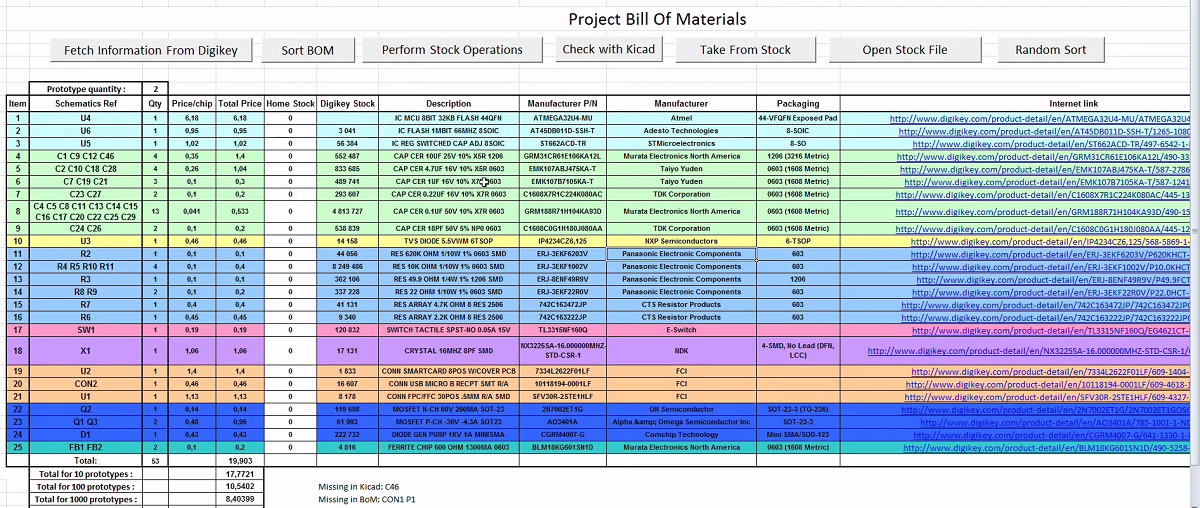The width and height of the screenshot is (1200, 508).
Task: Select schematics ref cell FB1 FB2
Action: tap(86, 448)
